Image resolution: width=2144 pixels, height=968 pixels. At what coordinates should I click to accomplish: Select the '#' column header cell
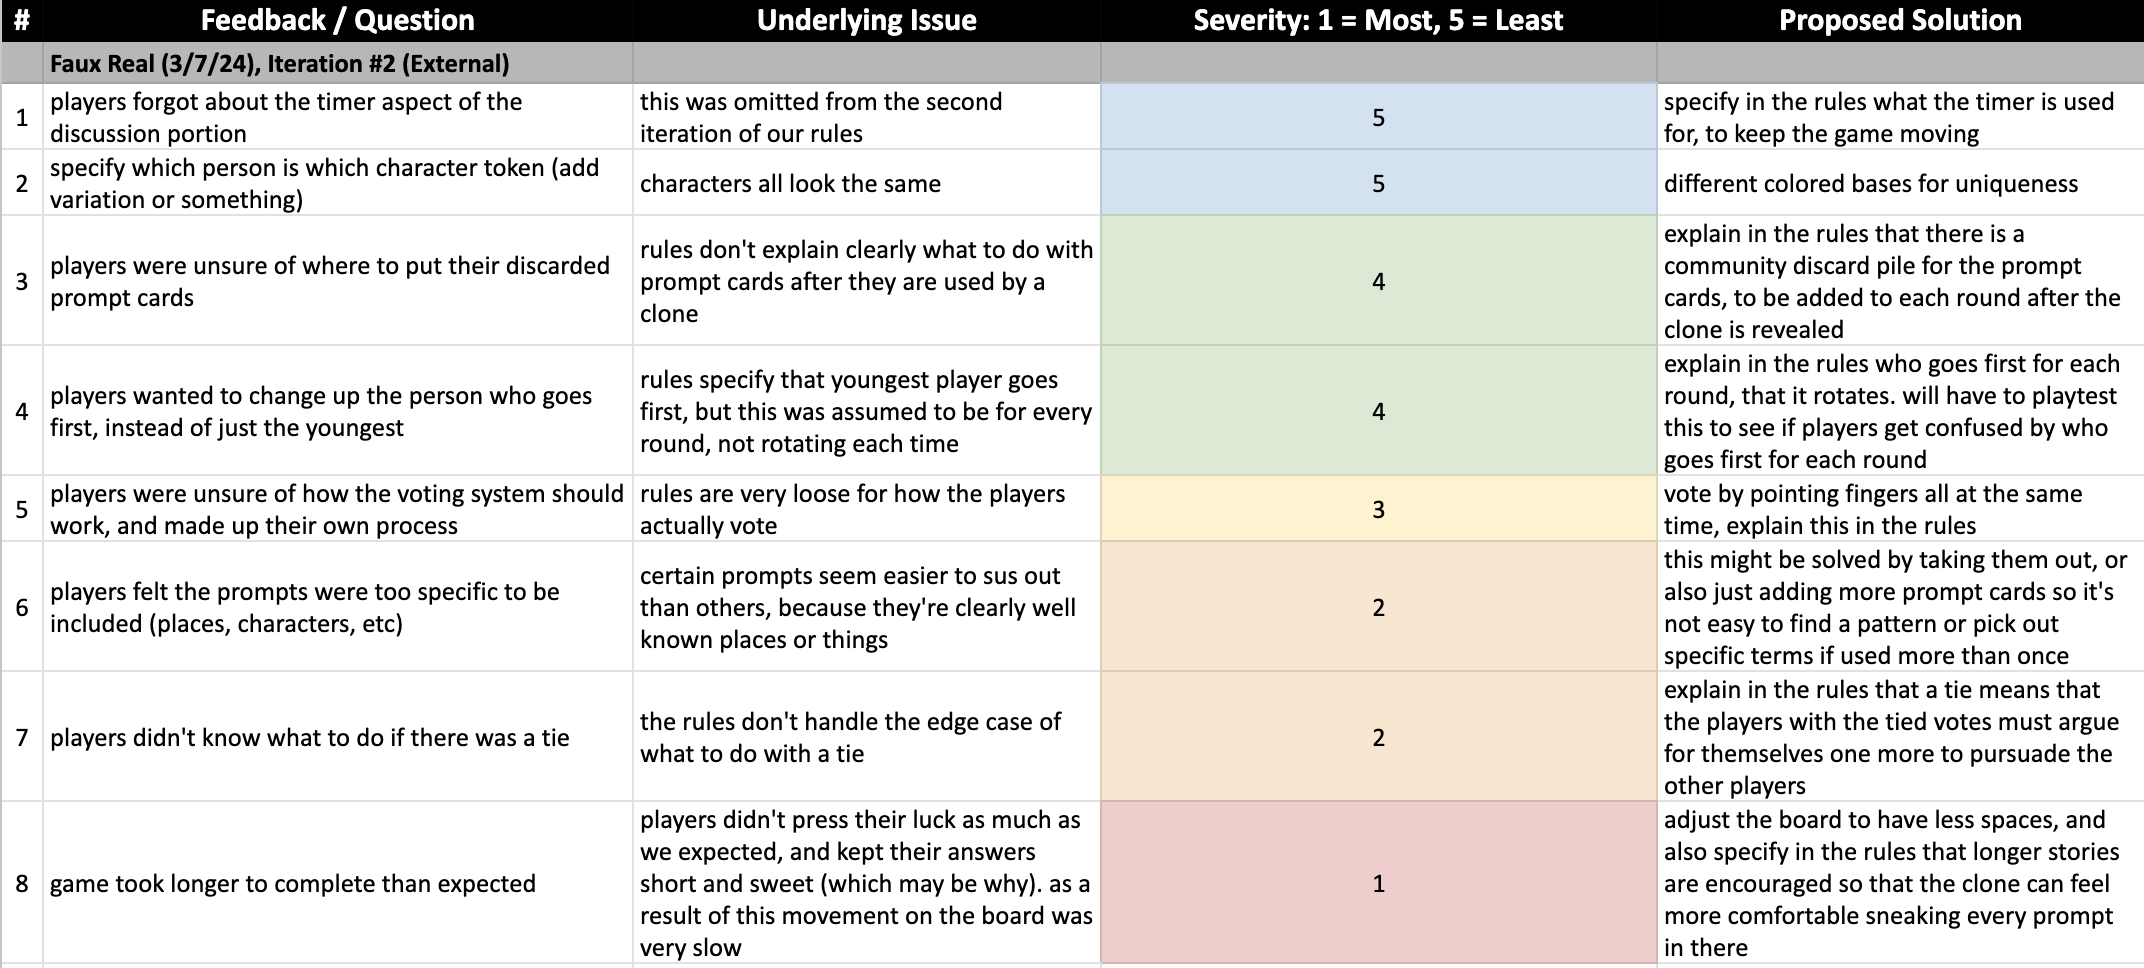coord(21,20)
